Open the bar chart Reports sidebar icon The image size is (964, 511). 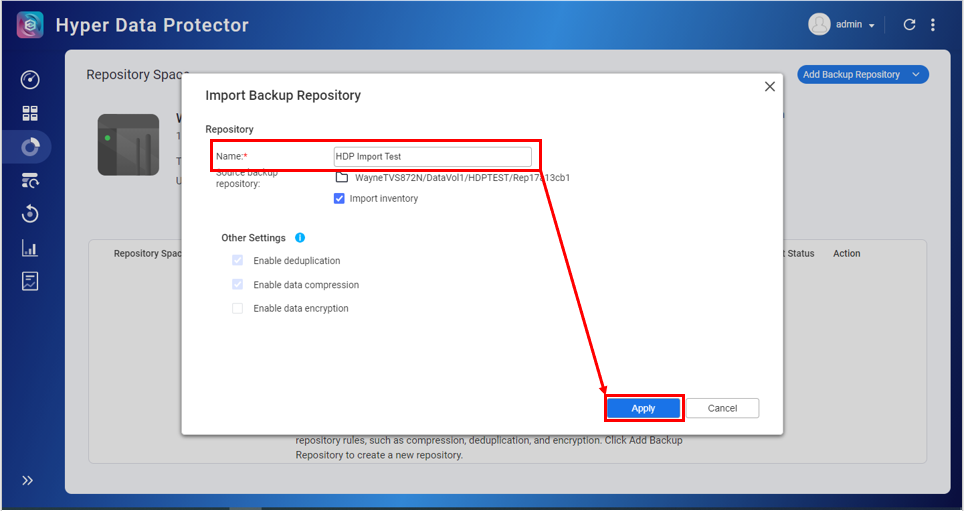[30, 248]
